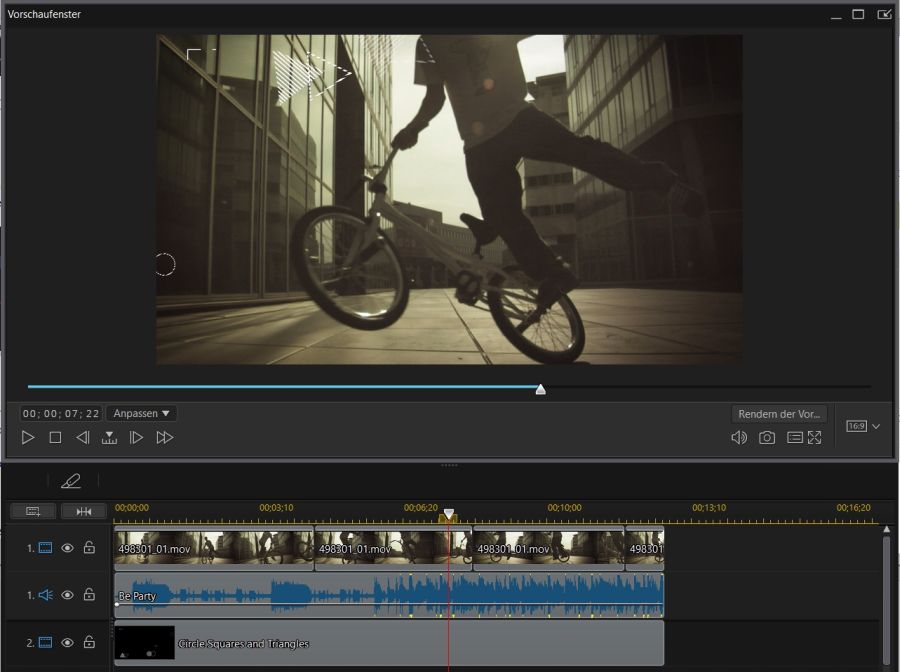Click the video track icon on track 1

coord(44,546)
